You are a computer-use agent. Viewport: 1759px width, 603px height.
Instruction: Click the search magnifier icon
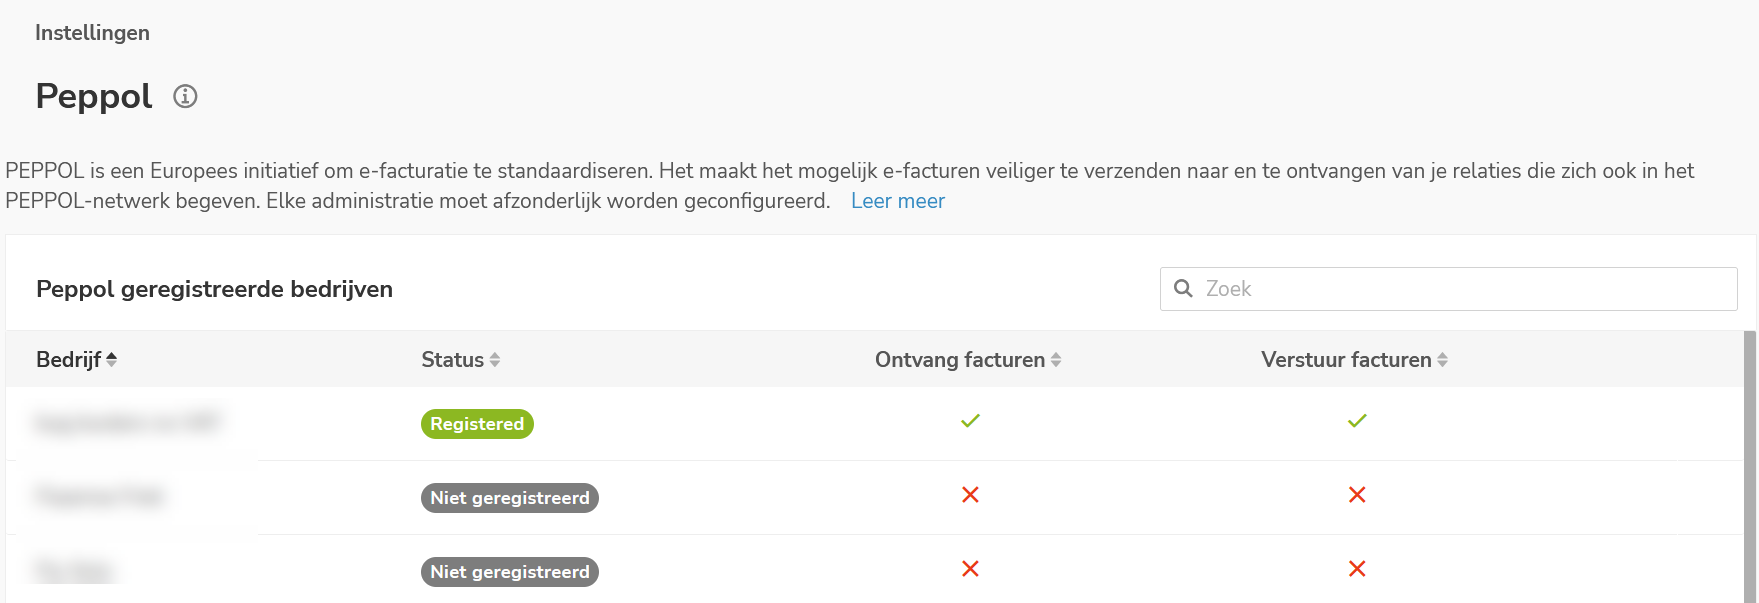pyautogui.click(x=1183, y=289)
